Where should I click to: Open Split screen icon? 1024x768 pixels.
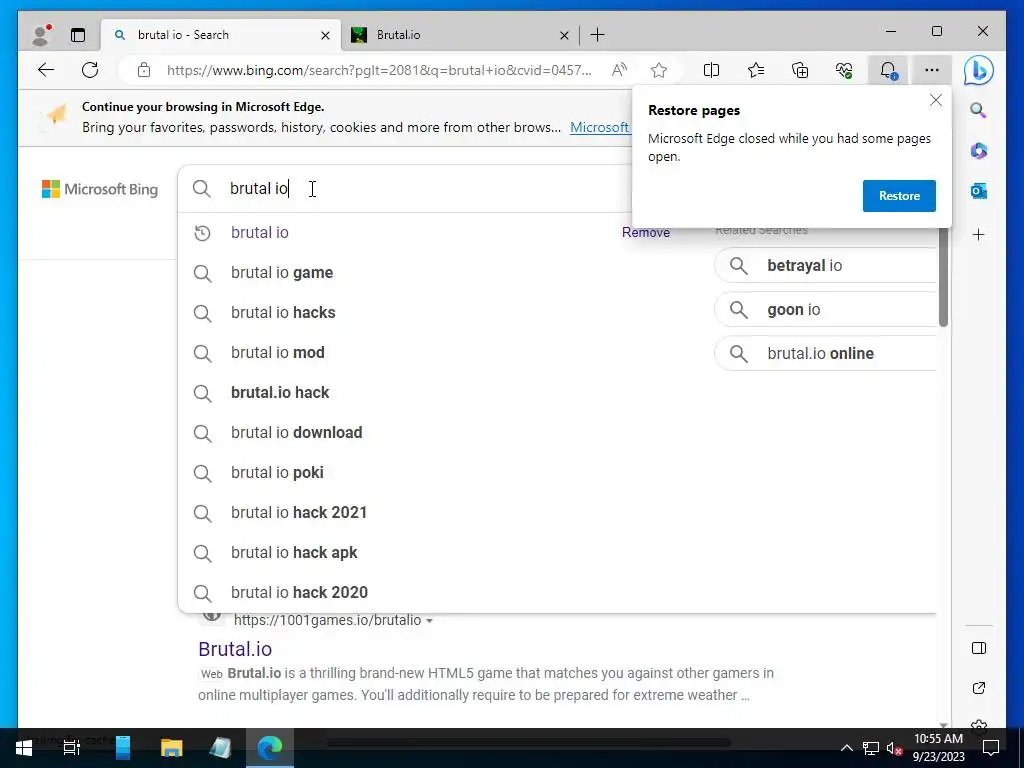(x=711, y=70)
